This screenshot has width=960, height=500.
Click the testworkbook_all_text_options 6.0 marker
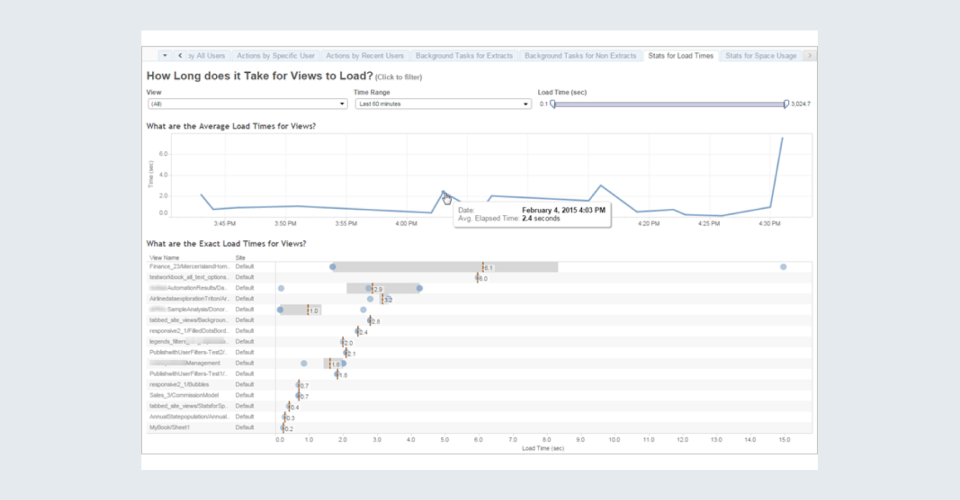(478, 278)
